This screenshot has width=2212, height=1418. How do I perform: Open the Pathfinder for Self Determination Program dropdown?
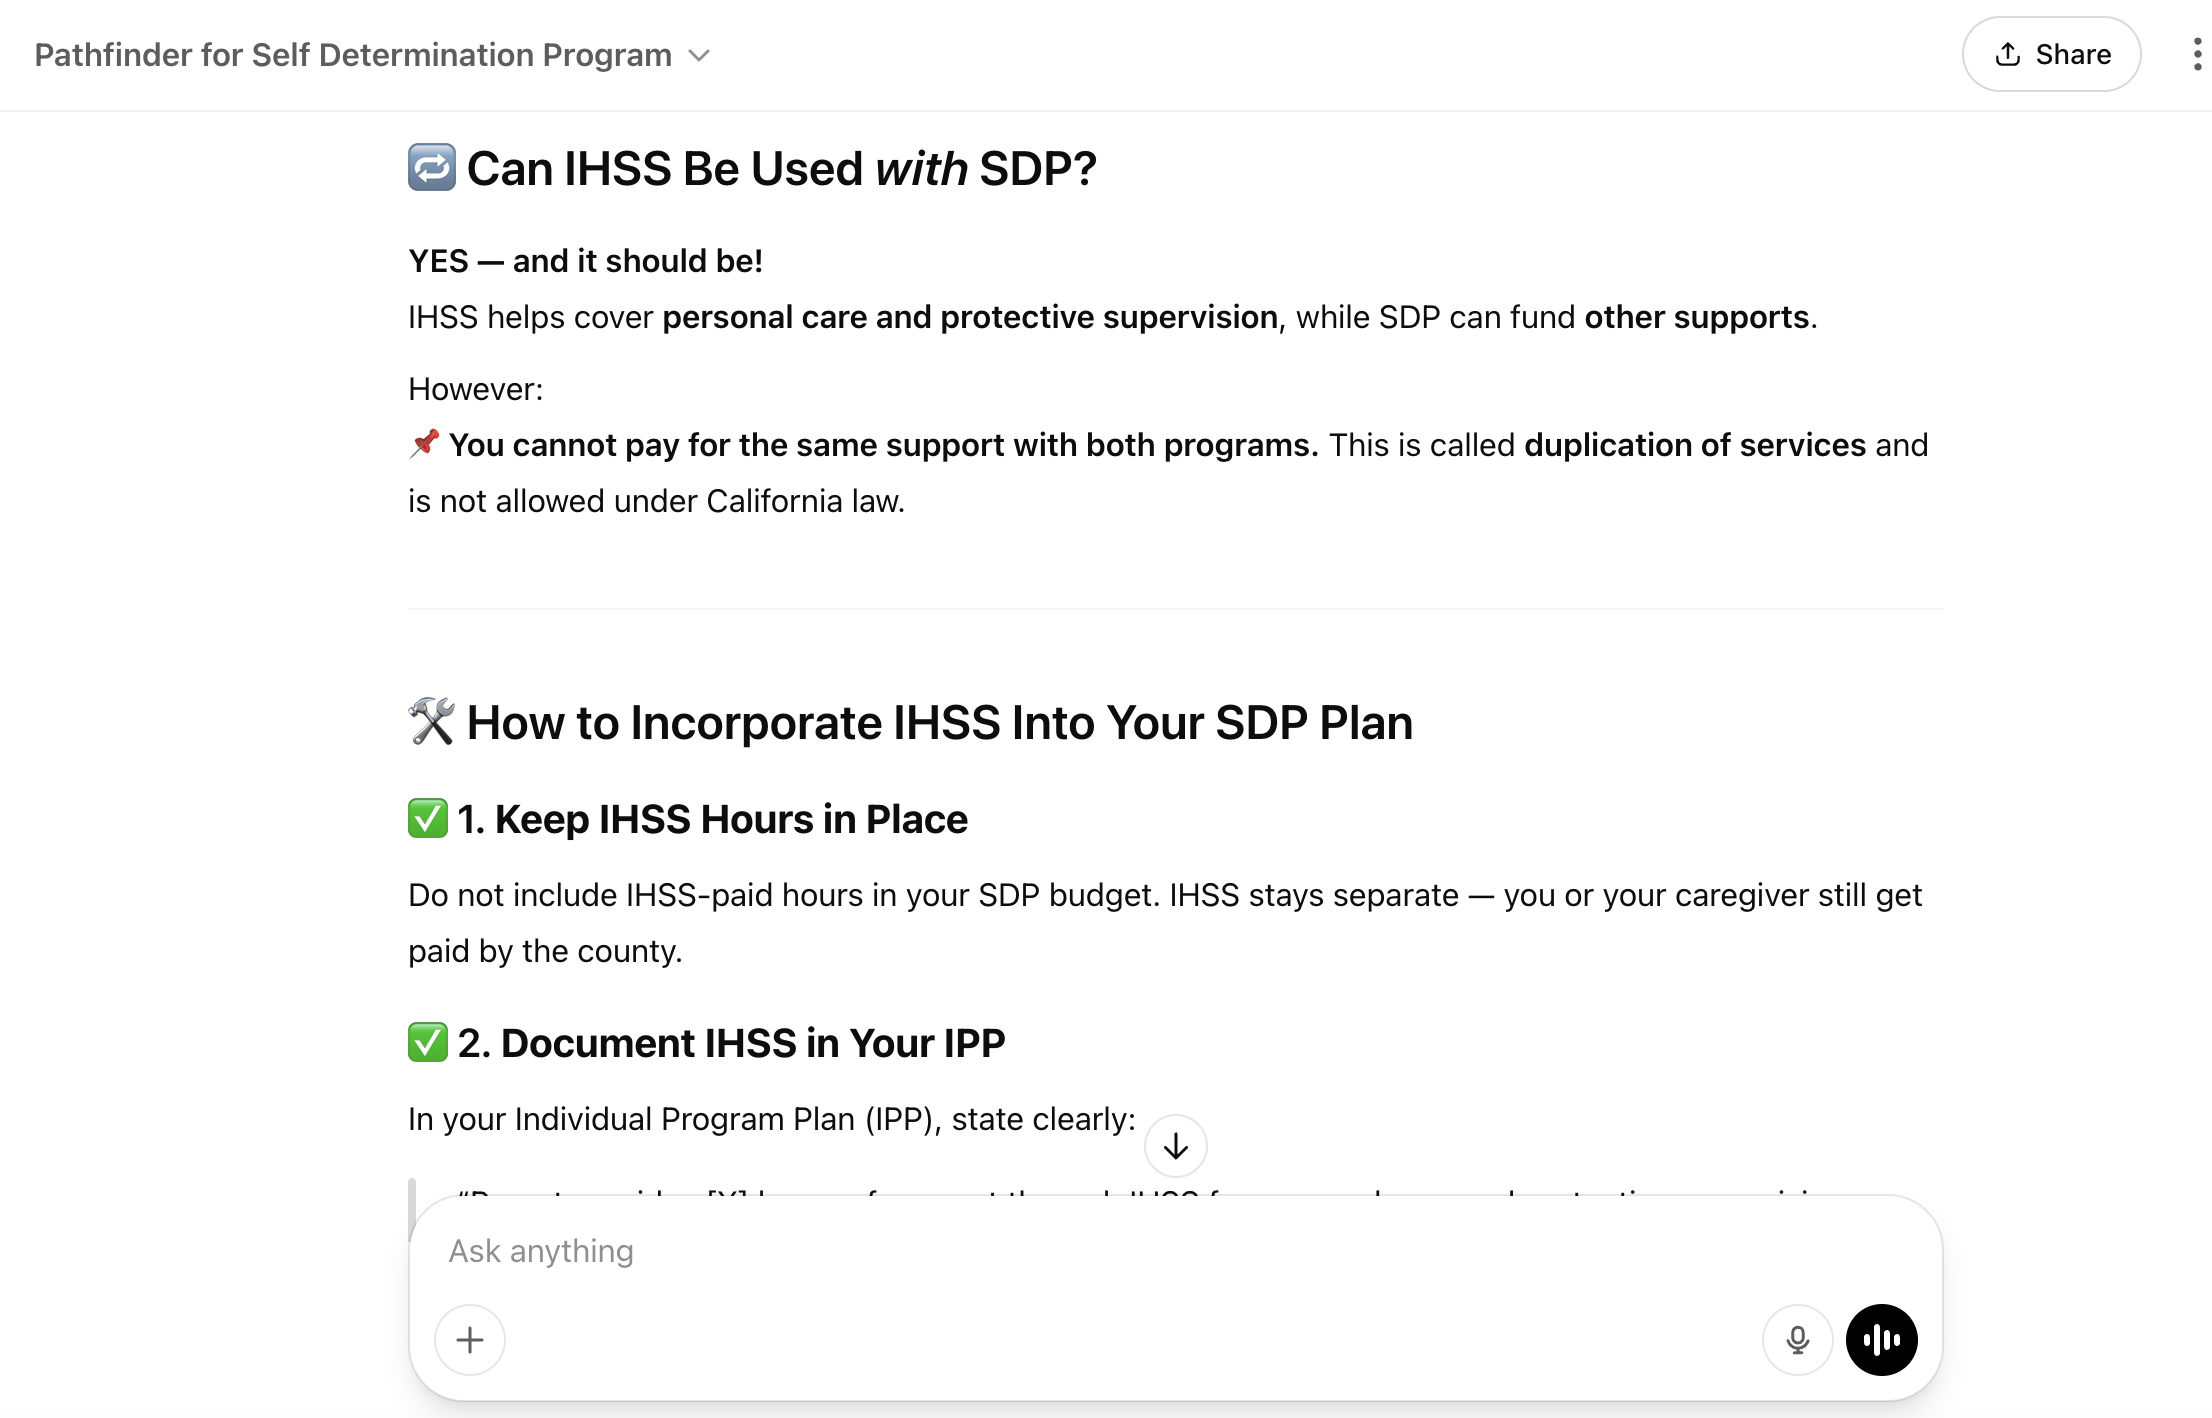pyautogui.click(x=371, y=55)
